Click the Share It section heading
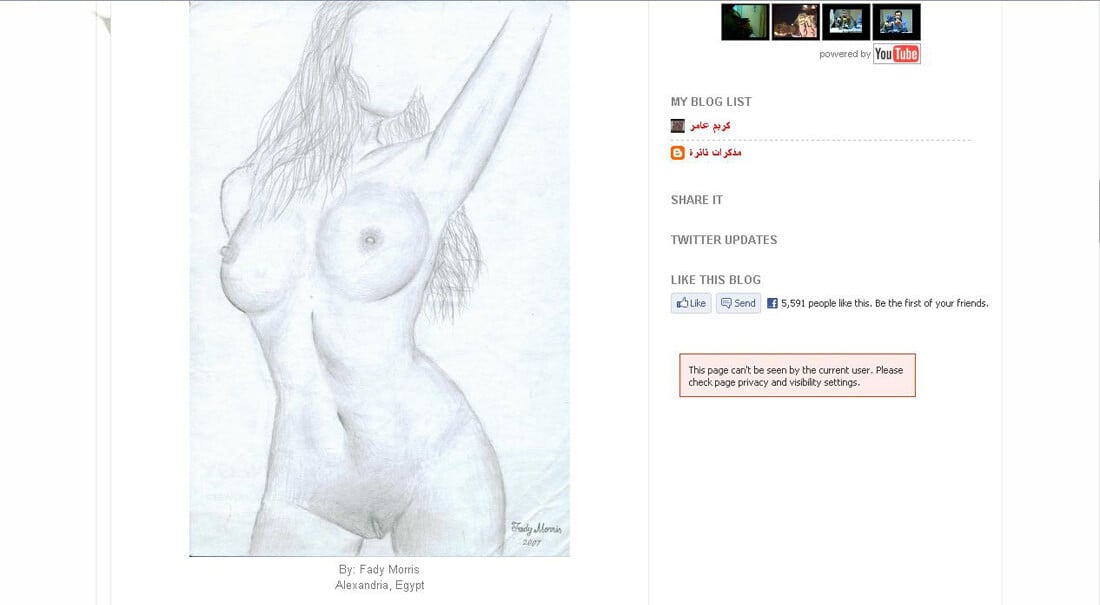 697,200
